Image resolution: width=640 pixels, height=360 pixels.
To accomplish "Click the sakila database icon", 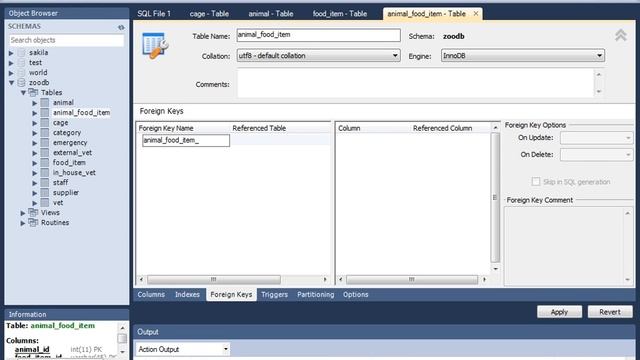I will click(x=22, y=53).
